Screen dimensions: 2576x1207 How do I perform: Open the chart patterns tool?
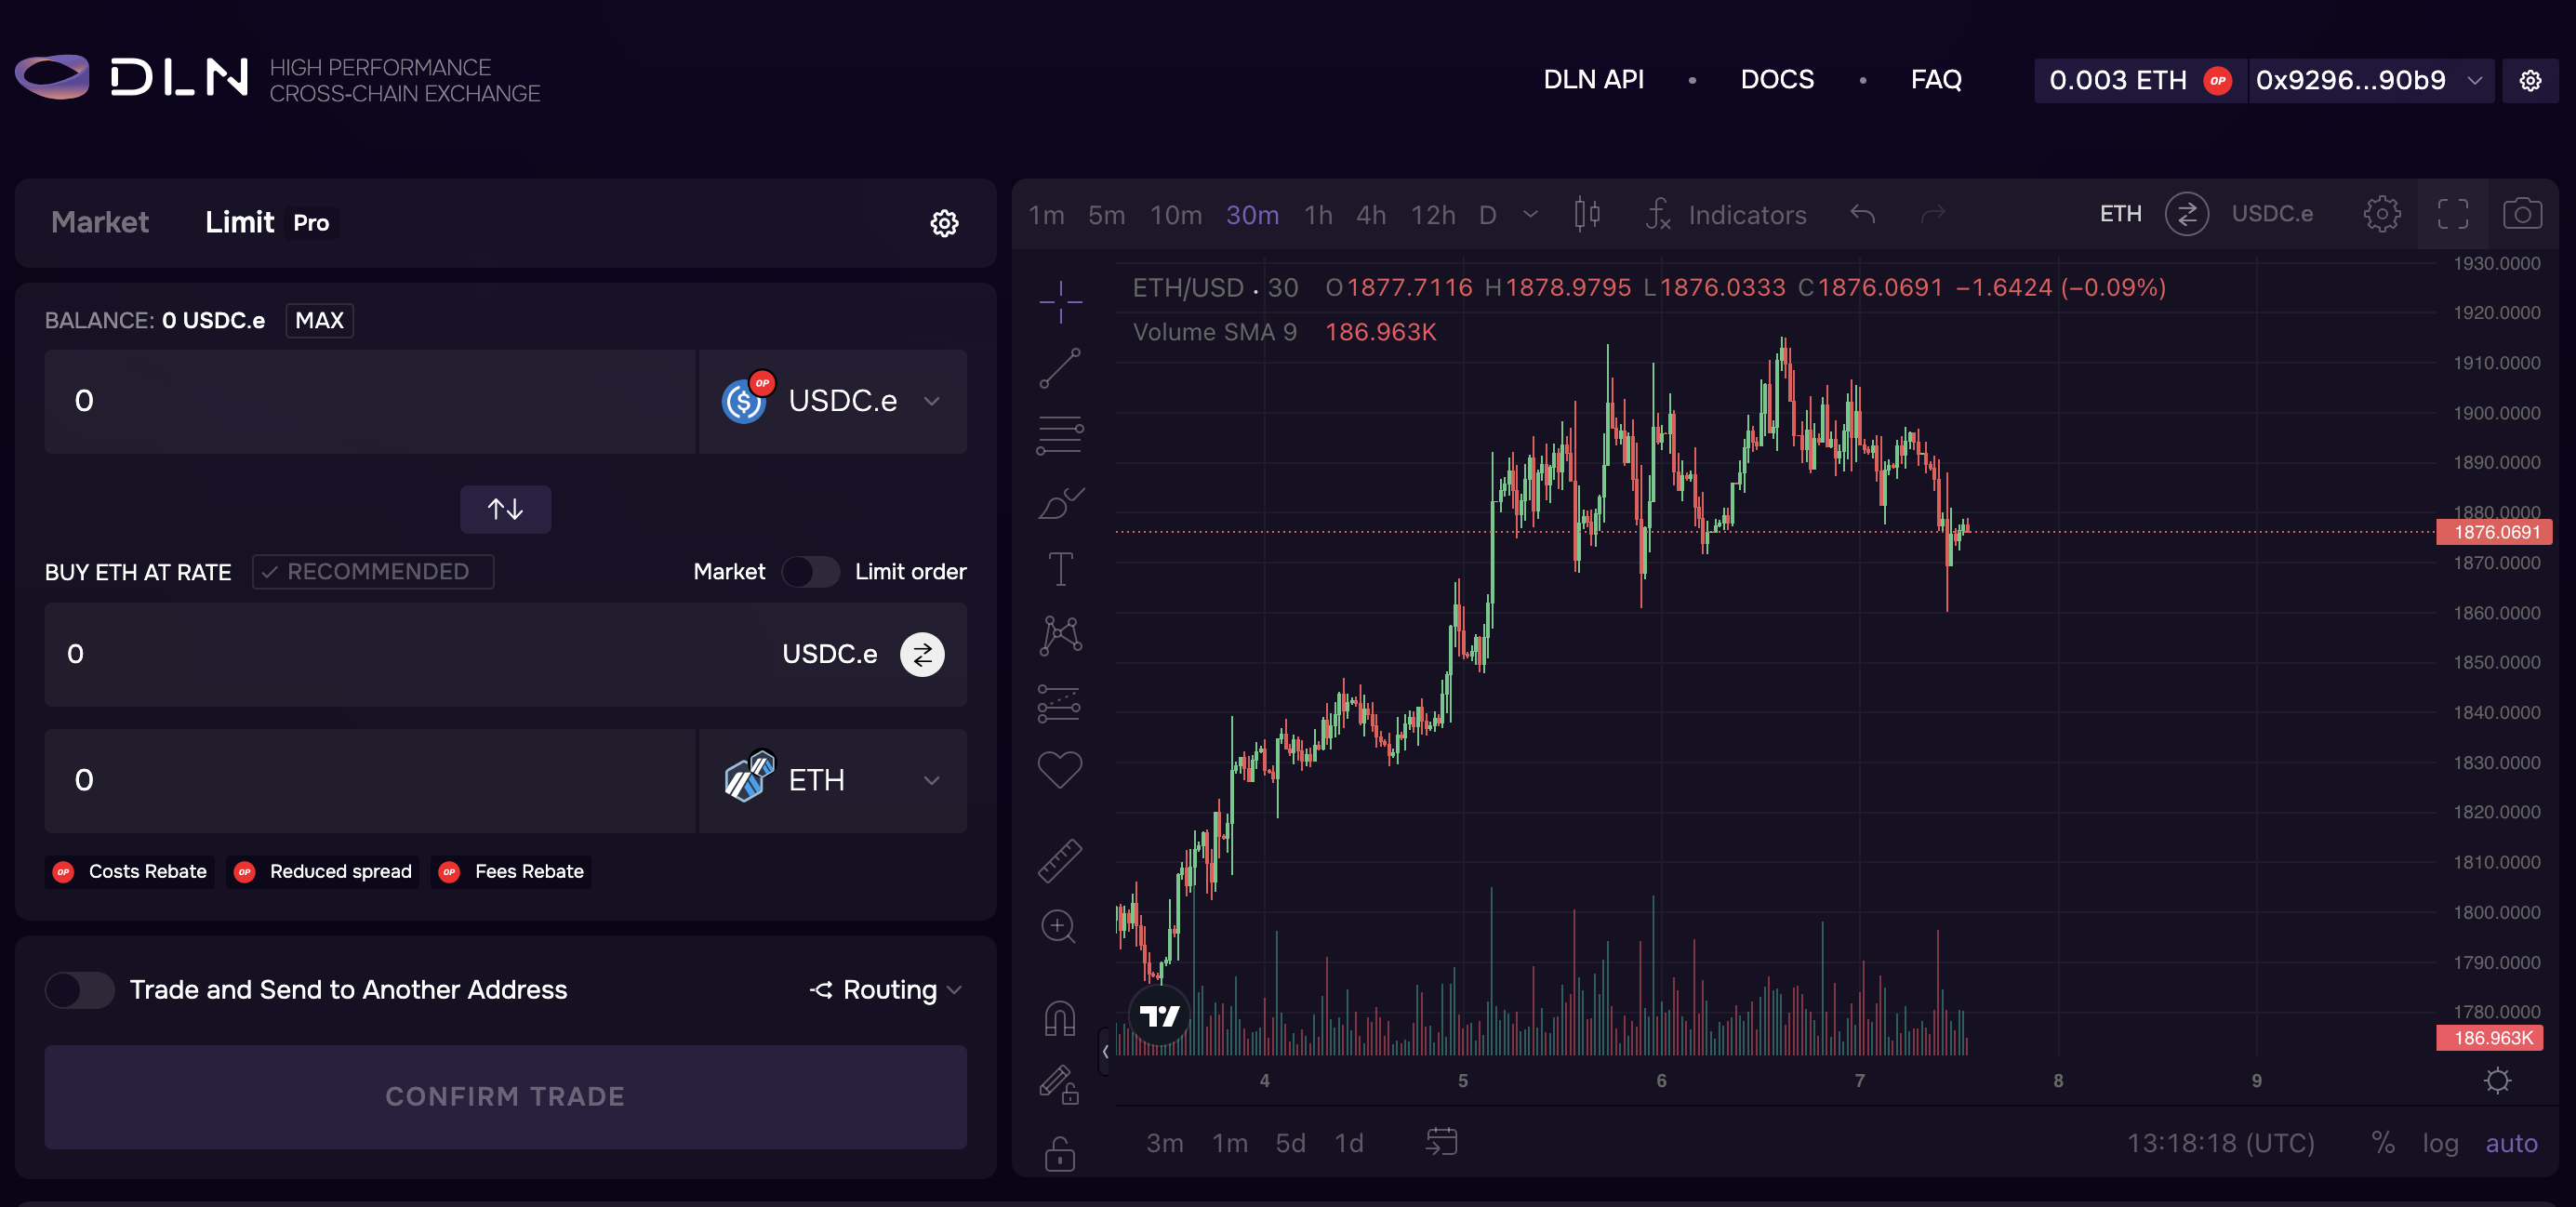click(1060, 636)
